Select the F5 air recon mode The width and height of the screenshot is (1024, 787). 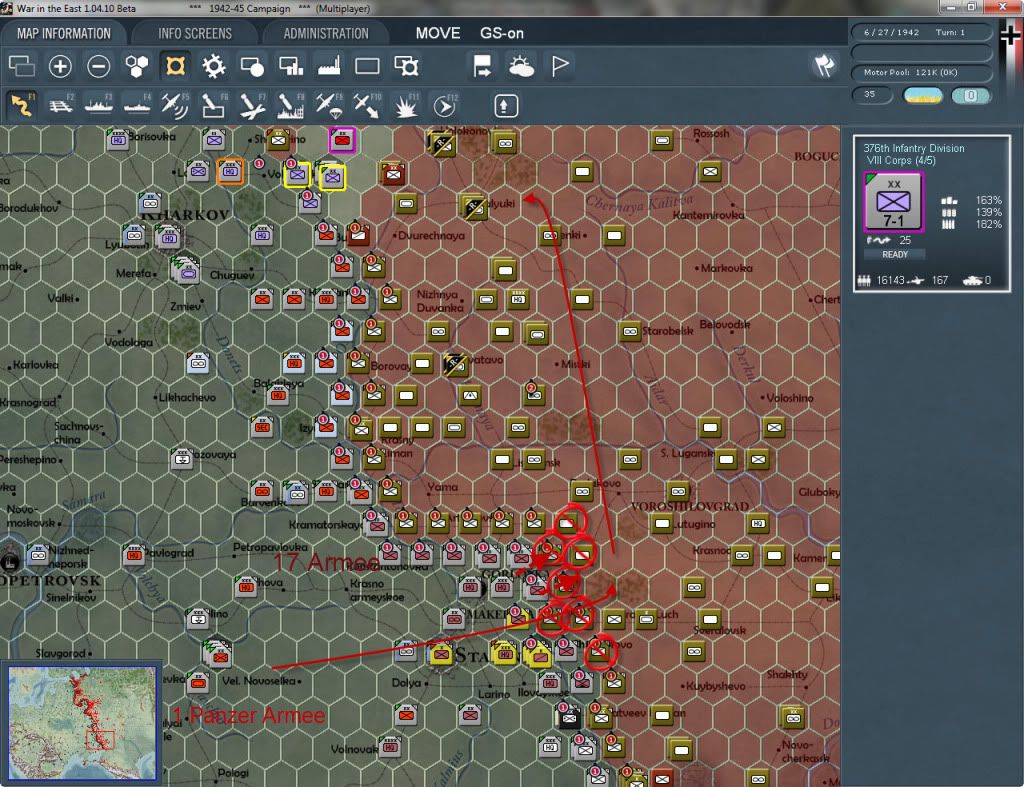175,106
